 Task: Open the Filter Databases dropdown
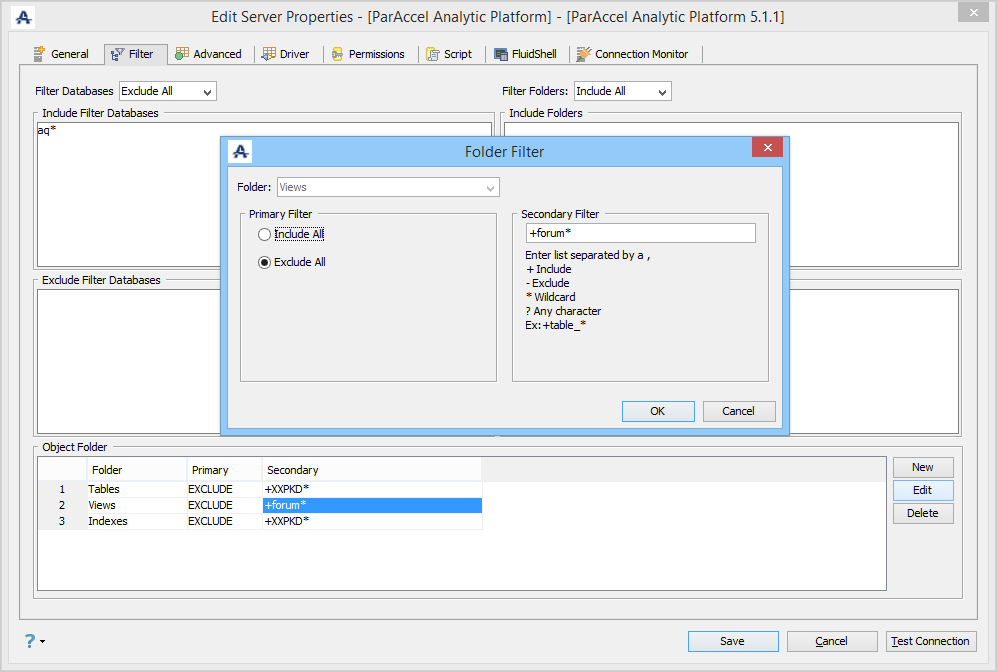pyautogui.click(x=168, y=91)
